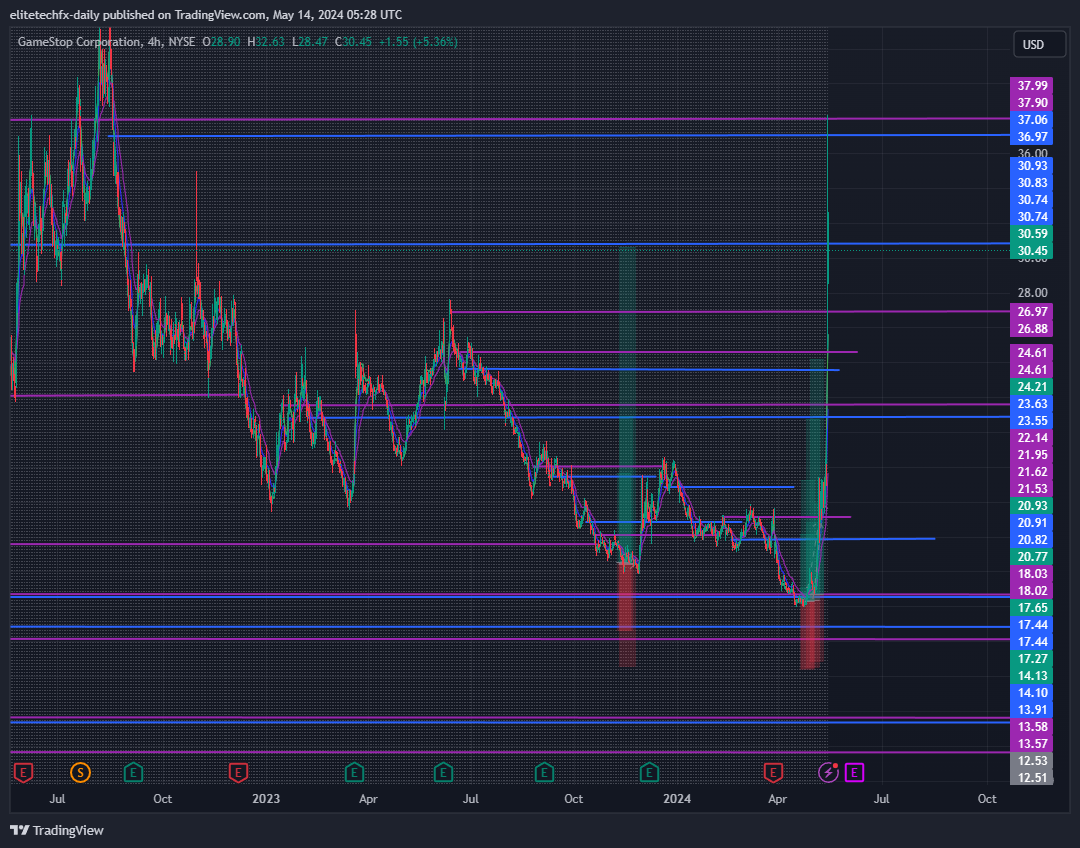Select the green 20.93 price label

(1032, 506)
